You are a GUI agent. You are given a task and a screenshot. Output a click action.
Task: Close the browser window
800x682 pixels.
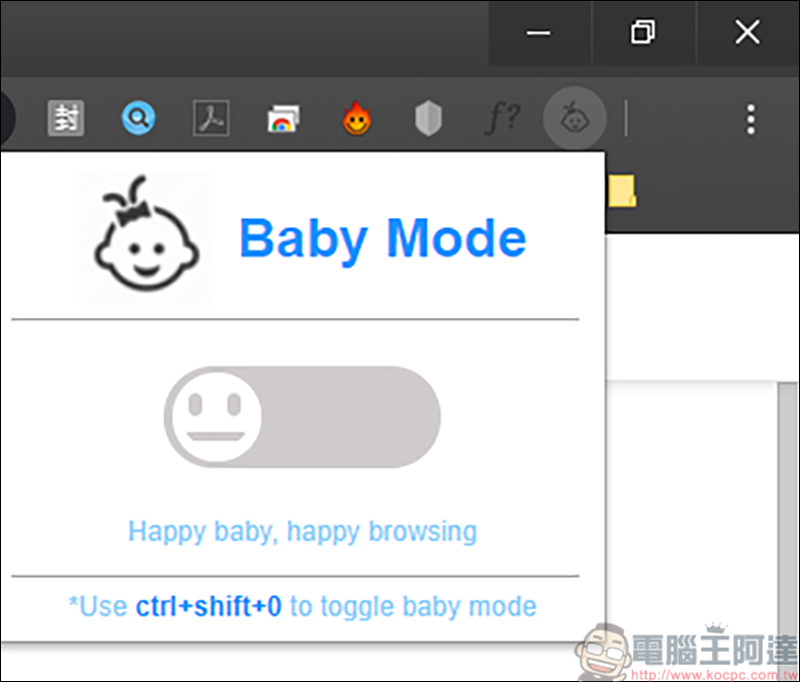pos(747,33)
